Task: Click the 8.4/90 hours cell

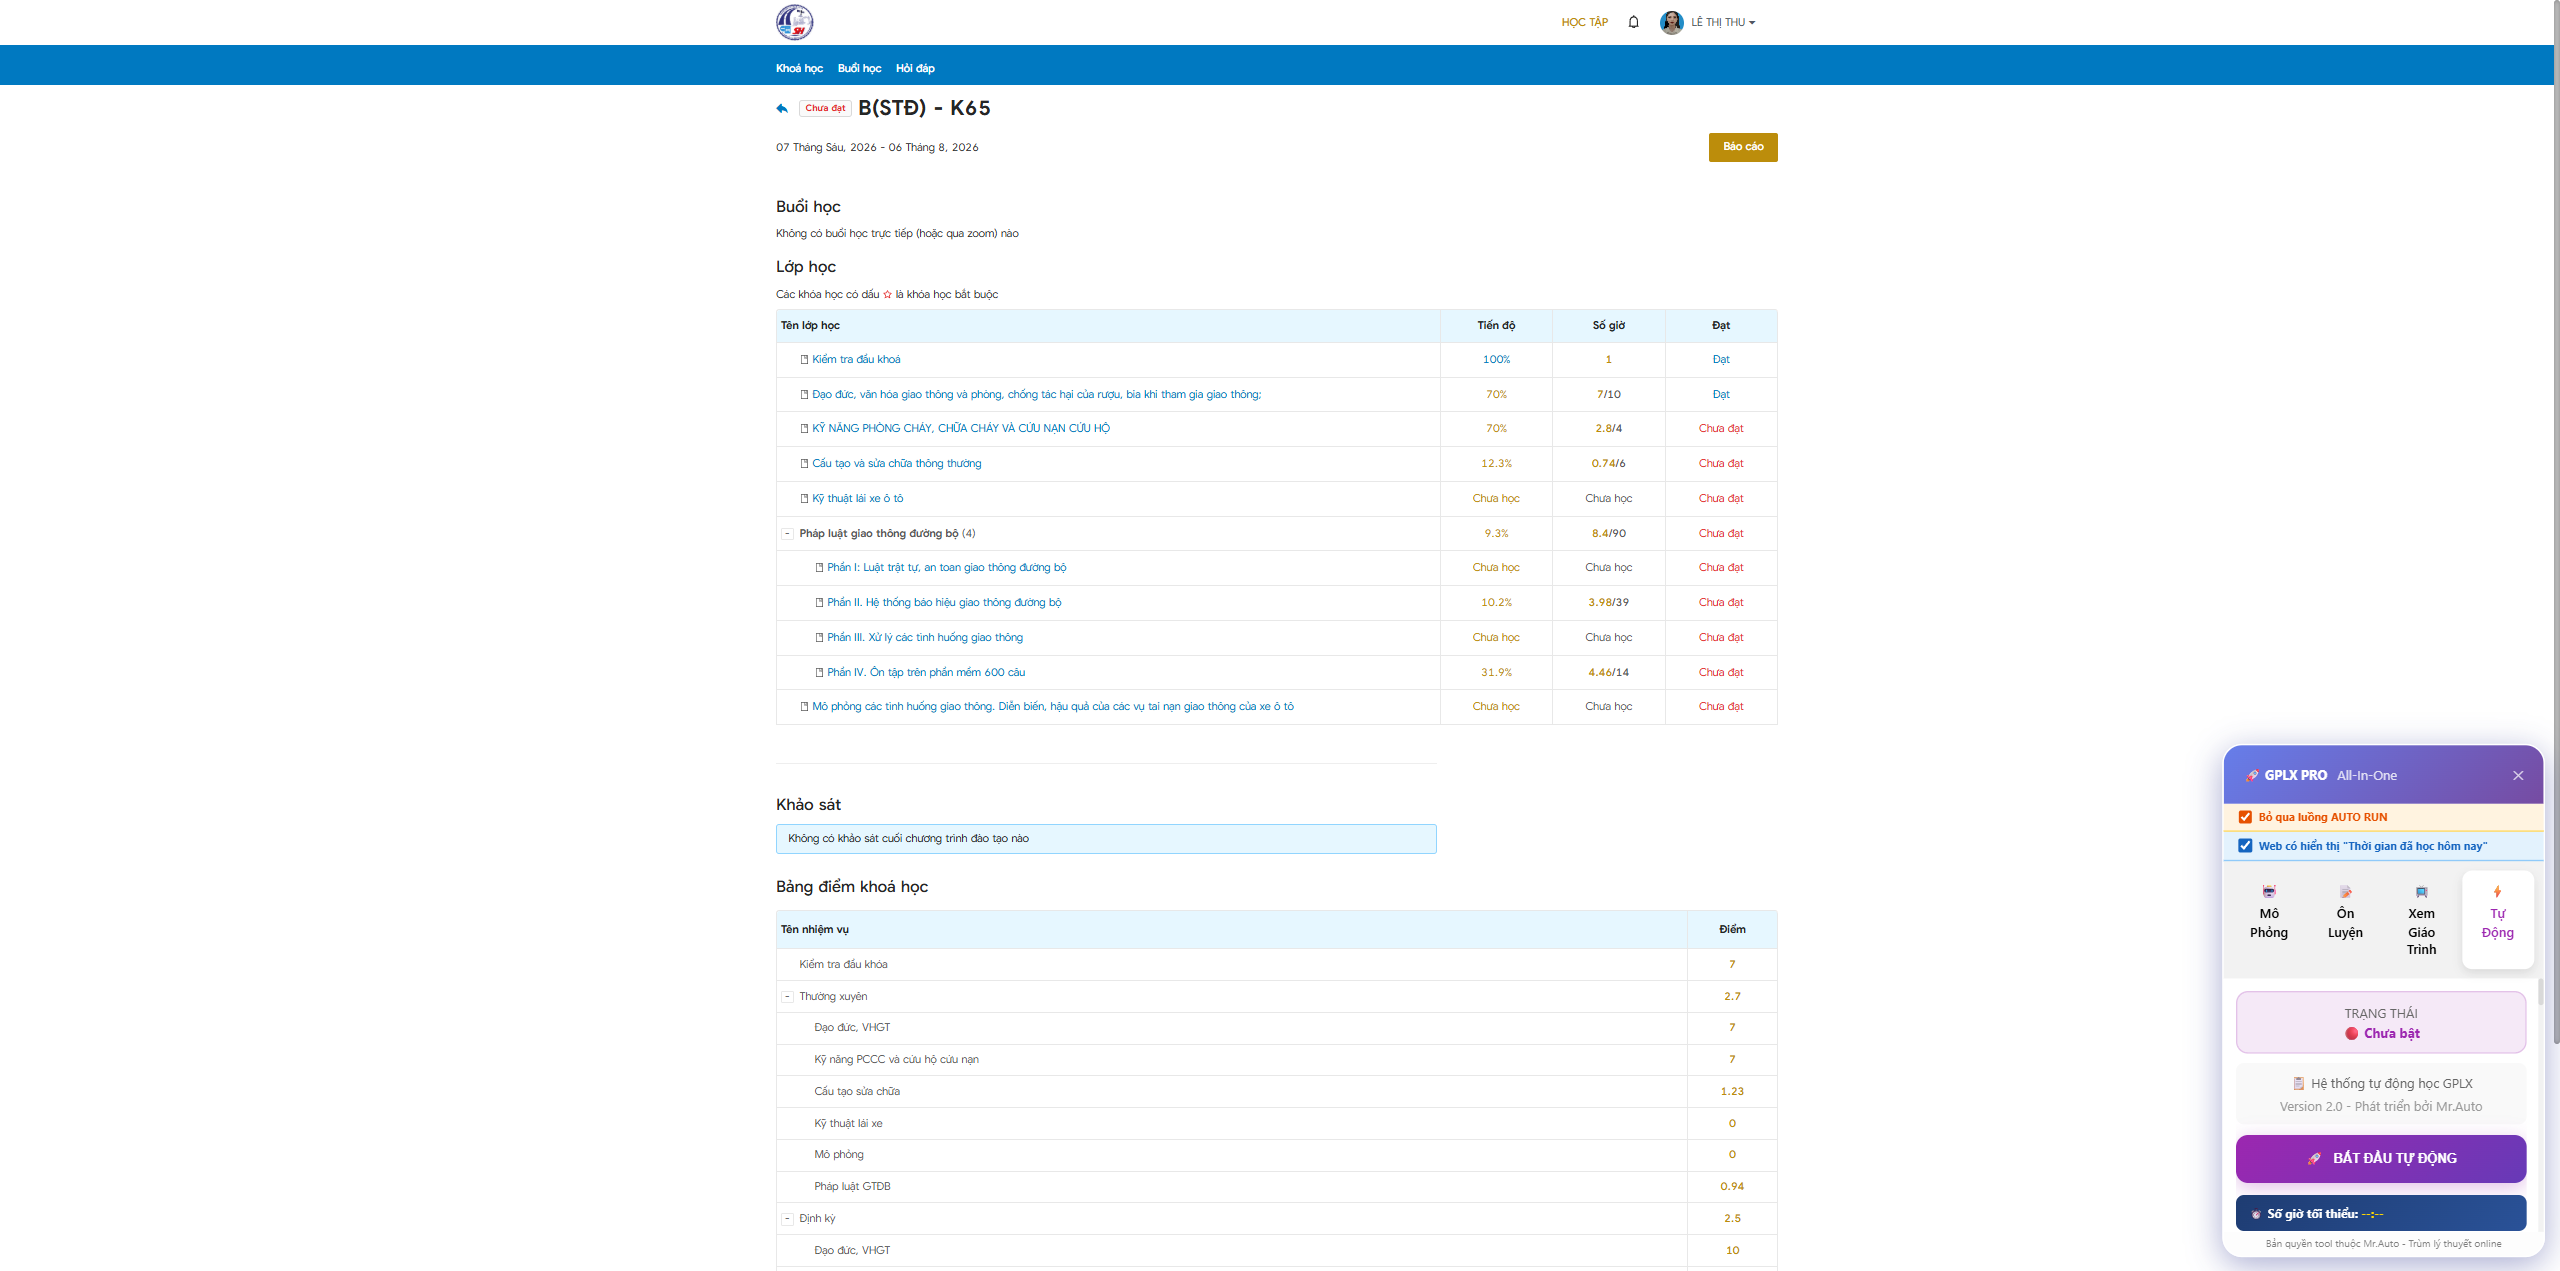Action: point(1608,533)
